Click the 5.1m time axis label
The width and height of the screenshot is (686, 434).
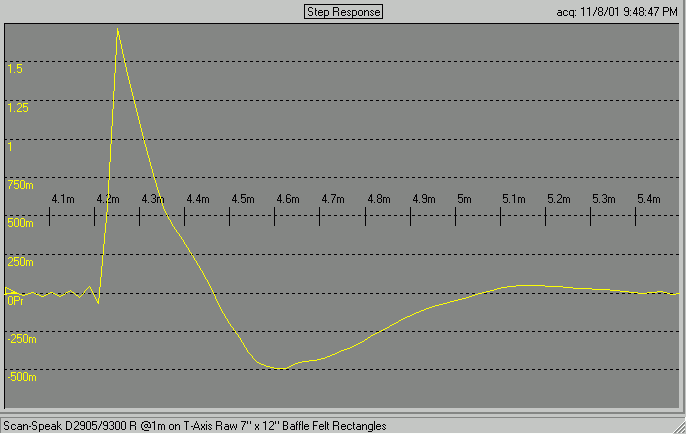(513, 200)
